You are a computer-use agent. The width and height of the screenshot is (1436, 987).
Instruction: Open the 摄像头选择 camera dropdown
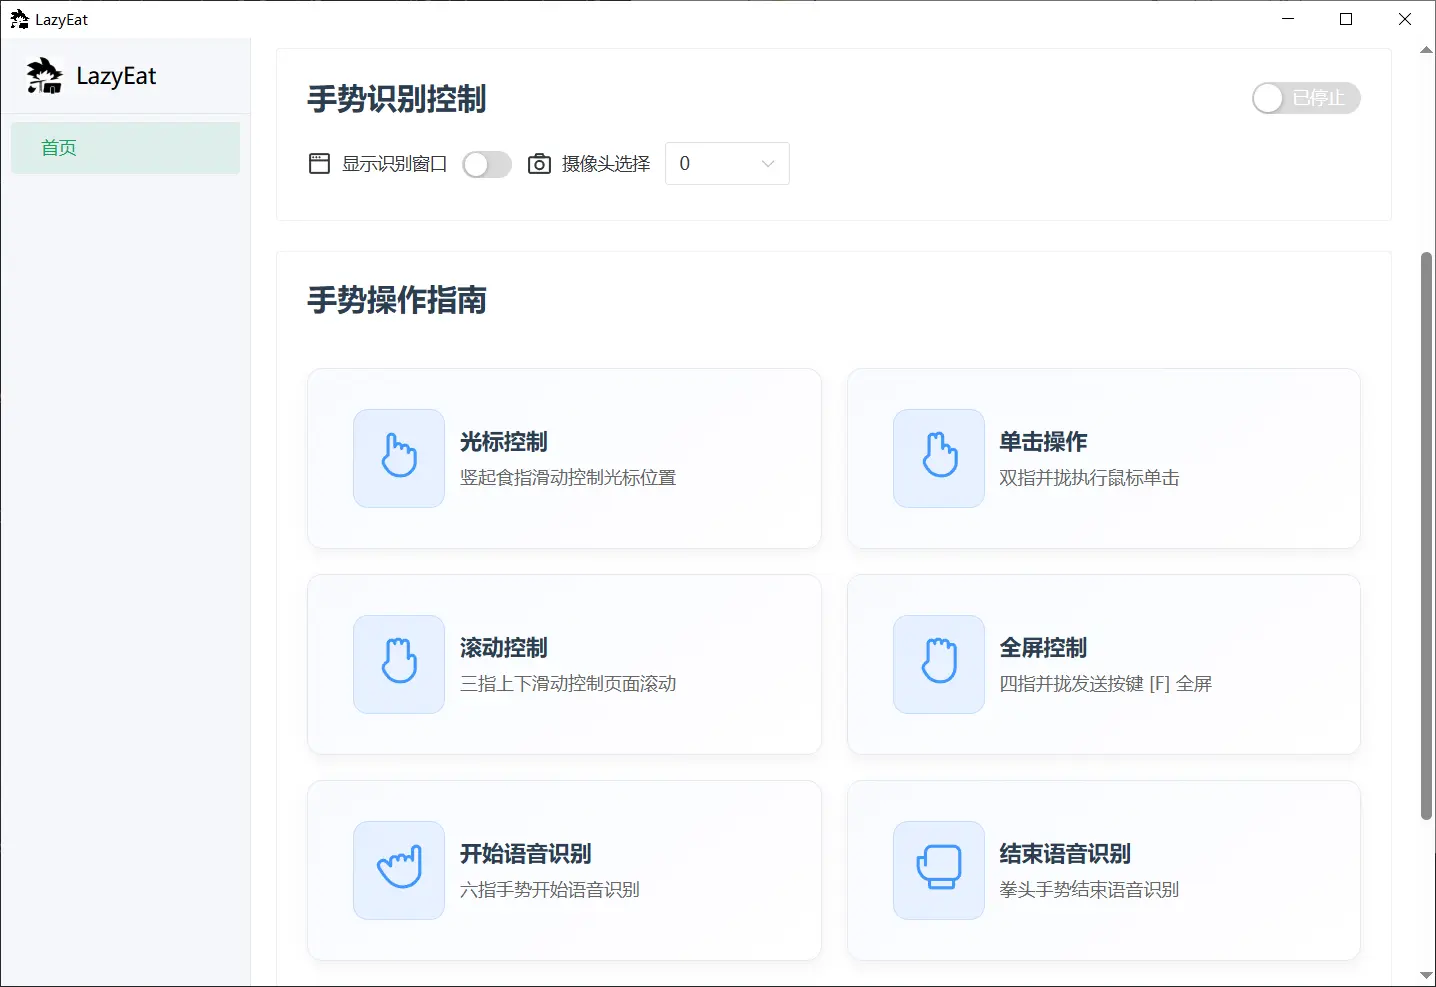[x=727, y=164]
